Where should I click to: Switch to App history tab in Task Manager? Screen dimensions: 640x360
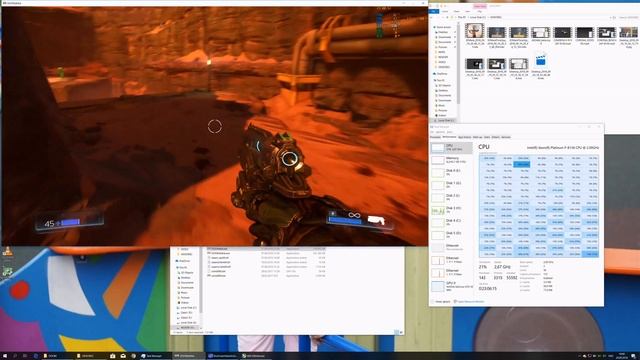coord(464,137)
